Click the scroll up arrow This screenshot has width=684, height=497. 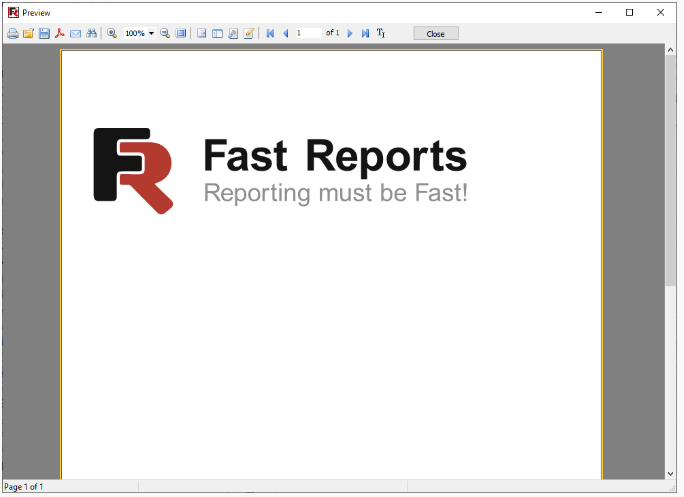[x=670, y=50]
